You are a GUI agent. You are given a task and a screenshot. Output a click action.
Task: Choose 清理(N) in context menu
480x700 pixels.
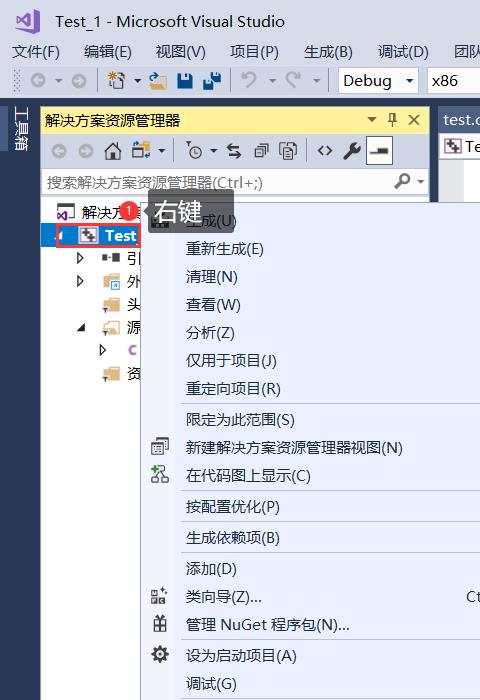(212, 277)
